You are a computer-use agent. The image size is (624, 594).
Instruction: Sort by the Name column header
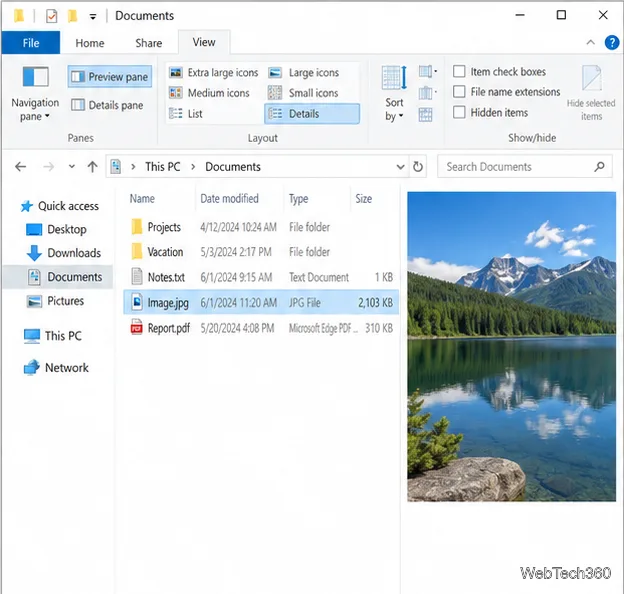click(x=142, y=198)
